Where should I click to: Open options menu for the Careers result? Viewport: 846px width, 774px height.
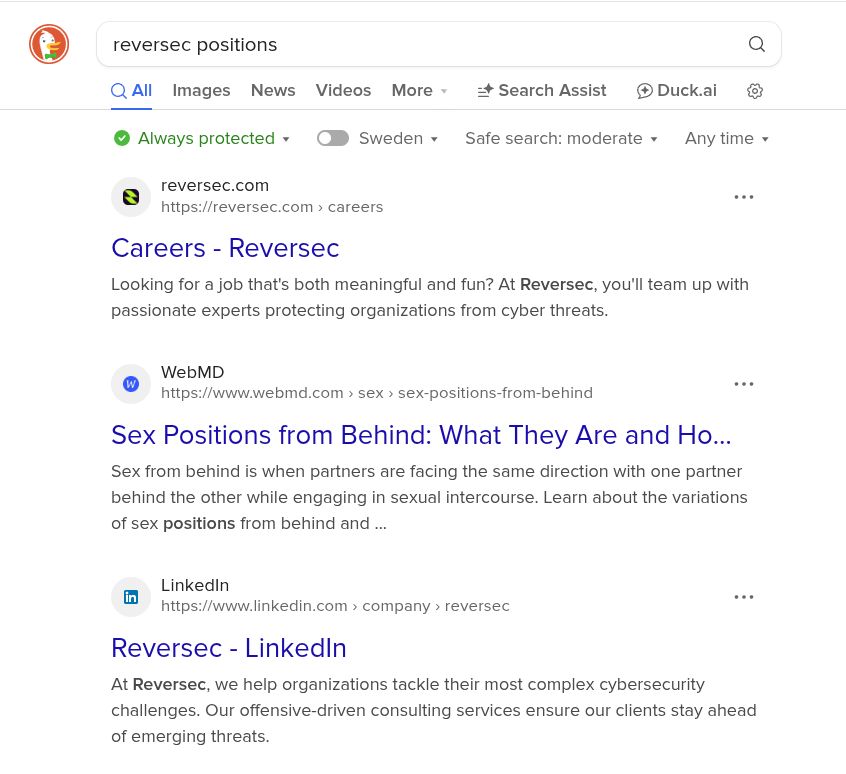click(x=744, y=197)
